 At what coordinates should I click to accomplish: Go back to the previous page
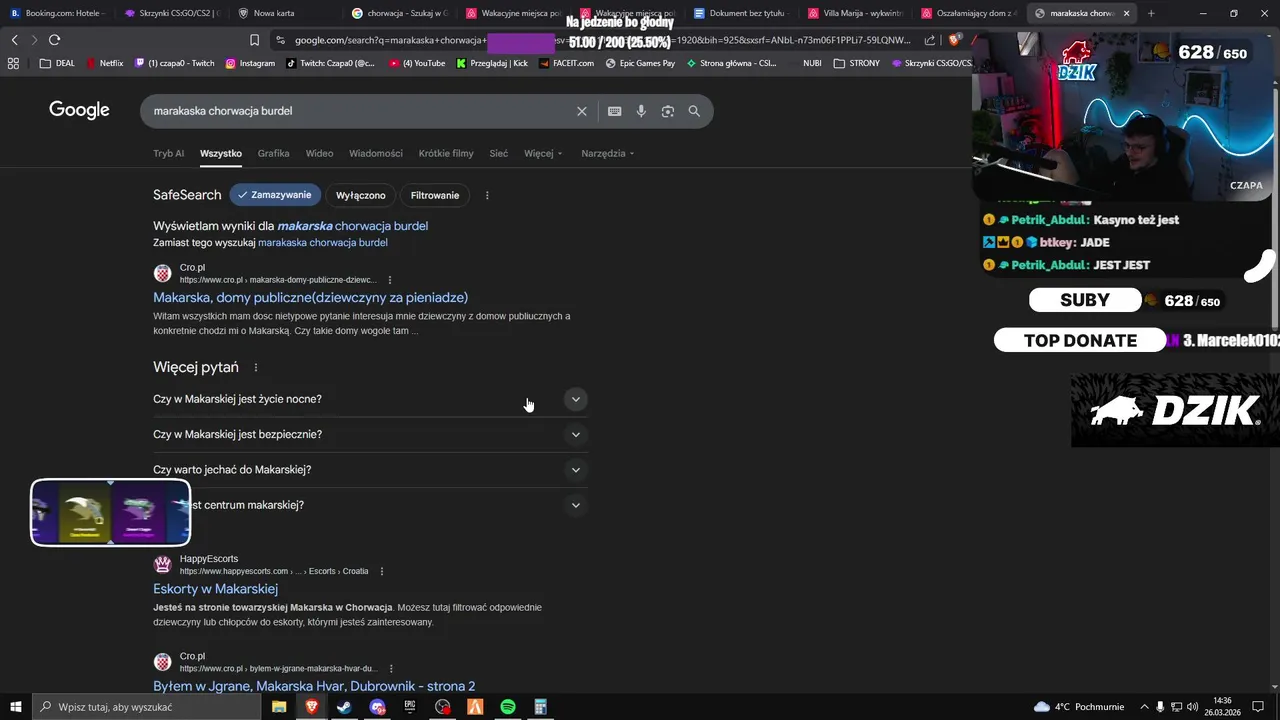tap(14, 40)
